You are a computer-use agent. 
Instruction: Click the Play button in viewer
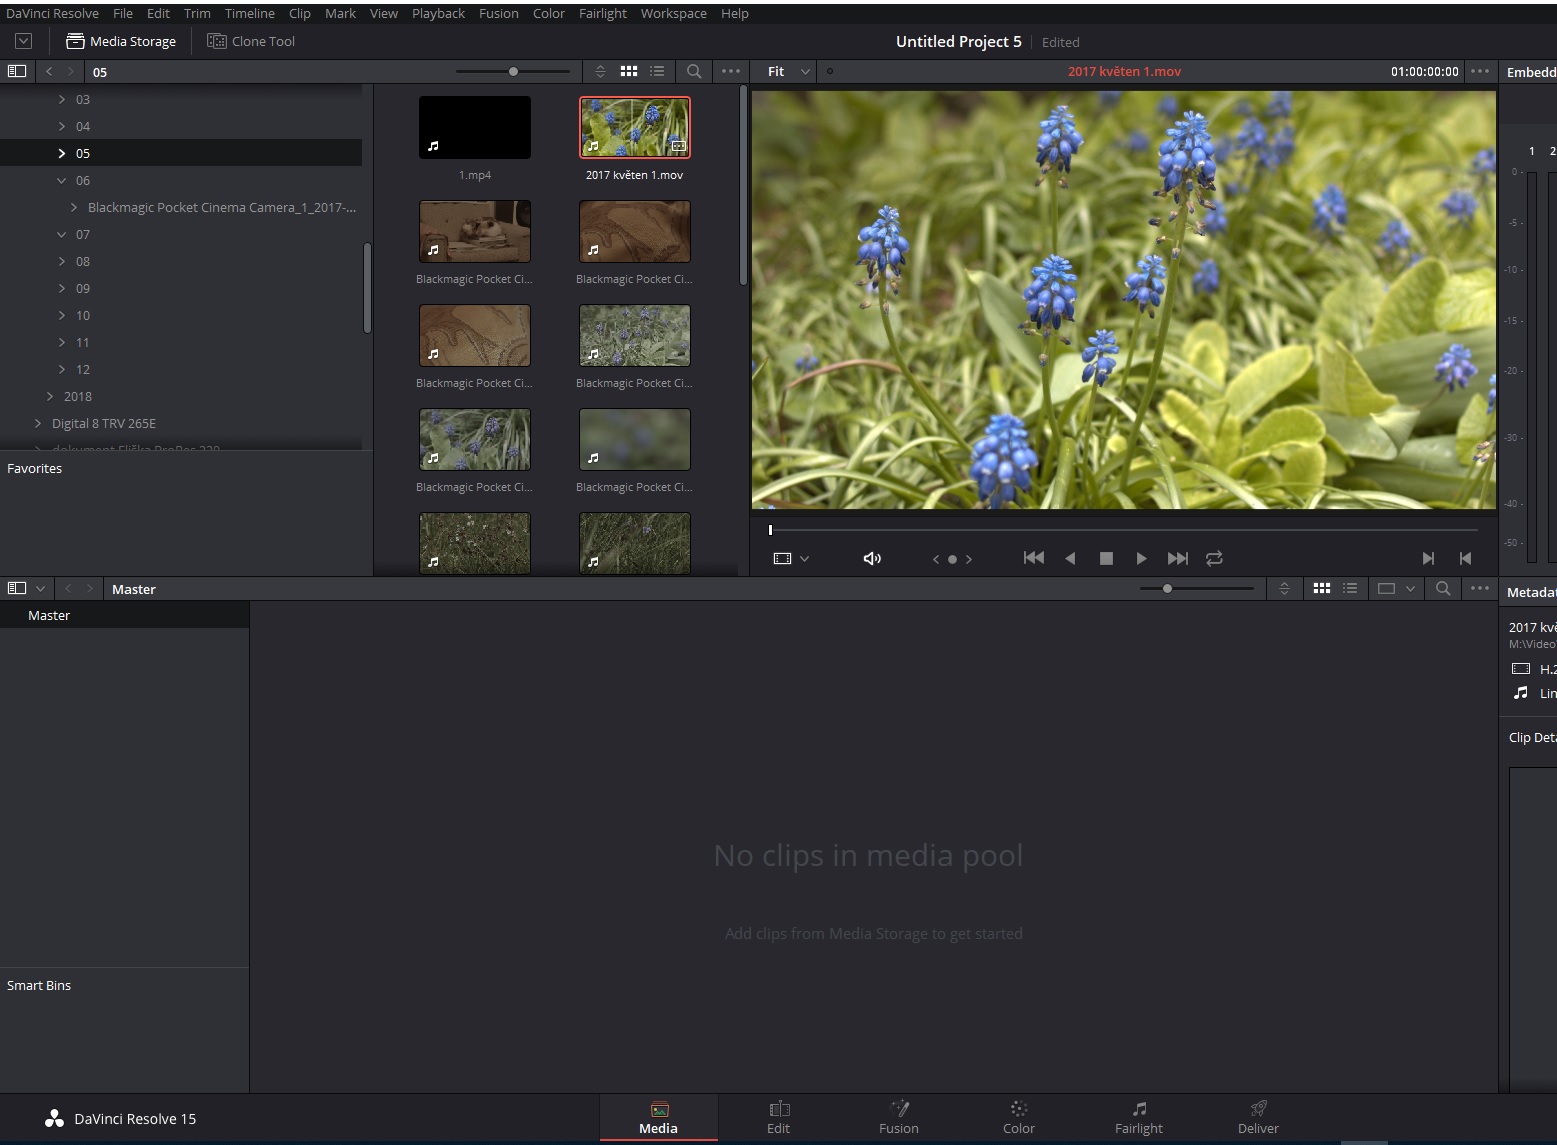pyautogui.click(x=1141, y=559)
